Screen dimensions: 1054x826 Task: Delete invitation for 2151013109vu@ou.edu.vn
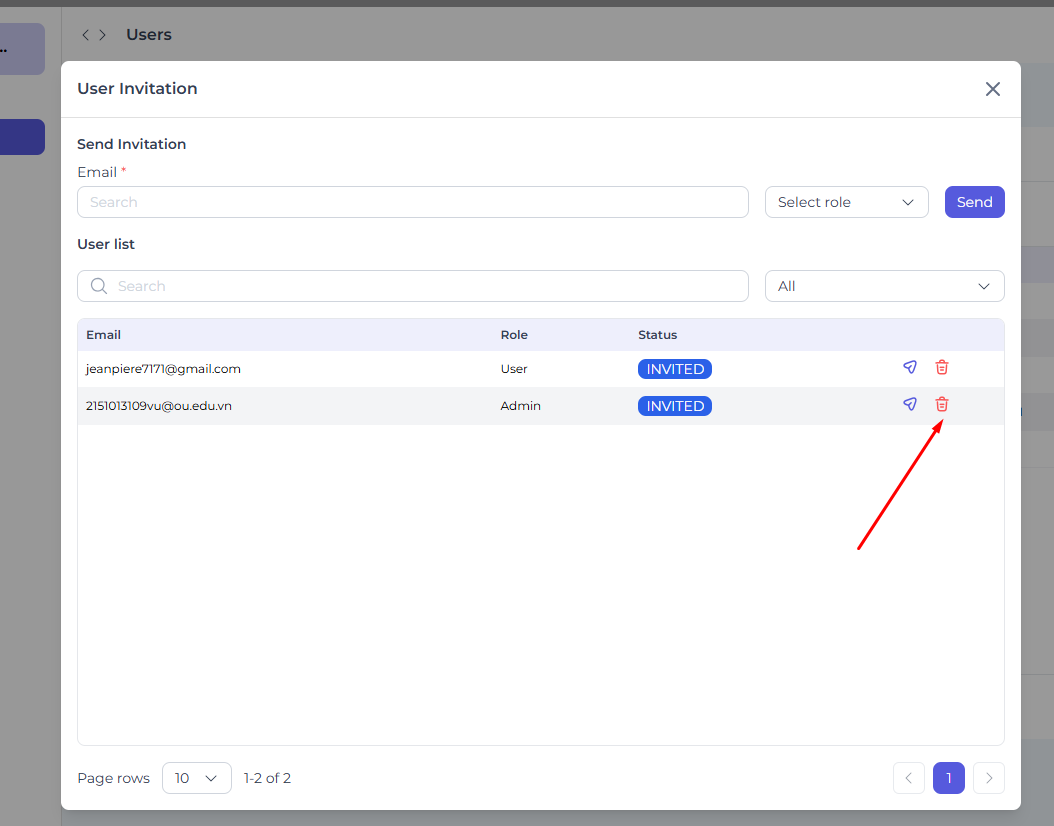click(942, 404)
